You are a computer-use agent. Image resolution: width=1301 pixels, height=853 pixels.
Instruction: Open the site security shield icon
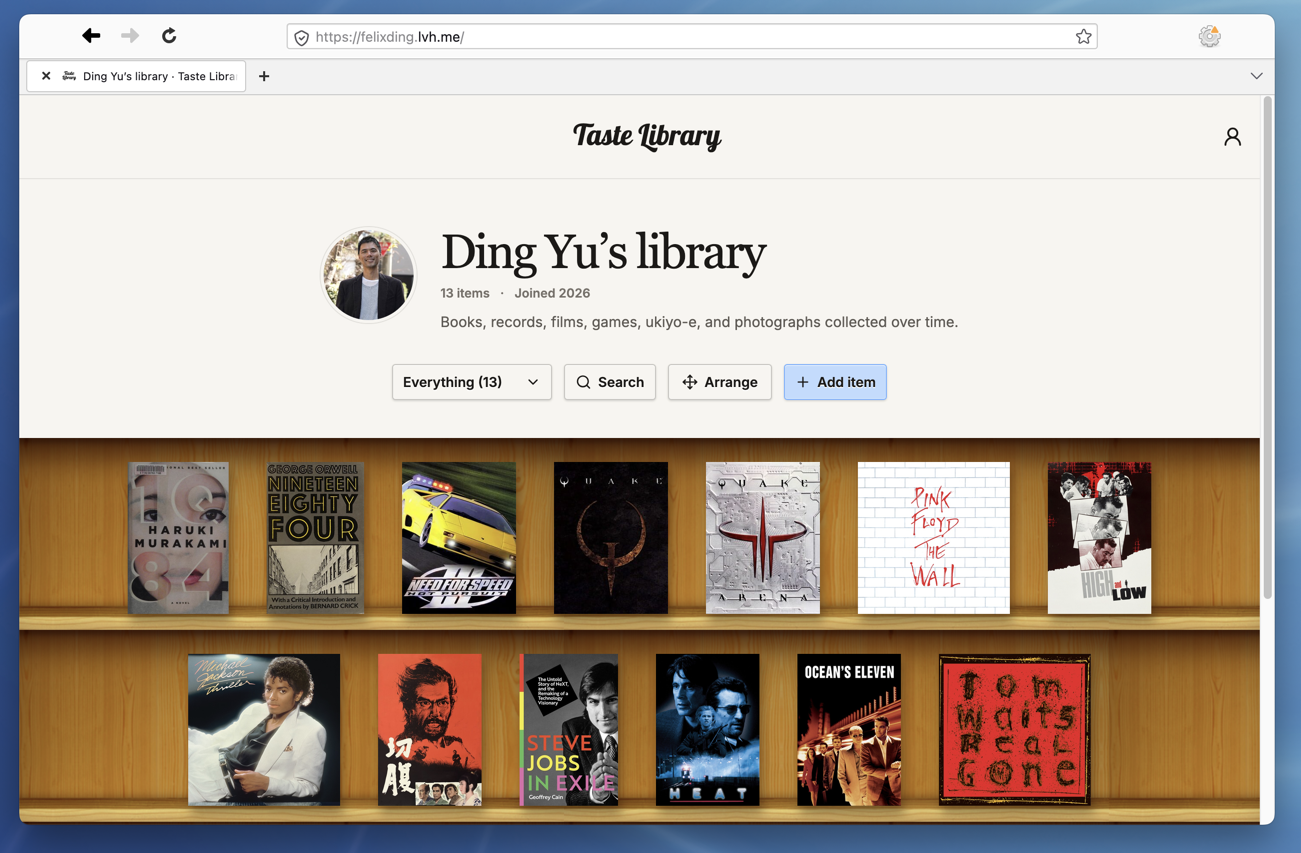pos(301,37)
